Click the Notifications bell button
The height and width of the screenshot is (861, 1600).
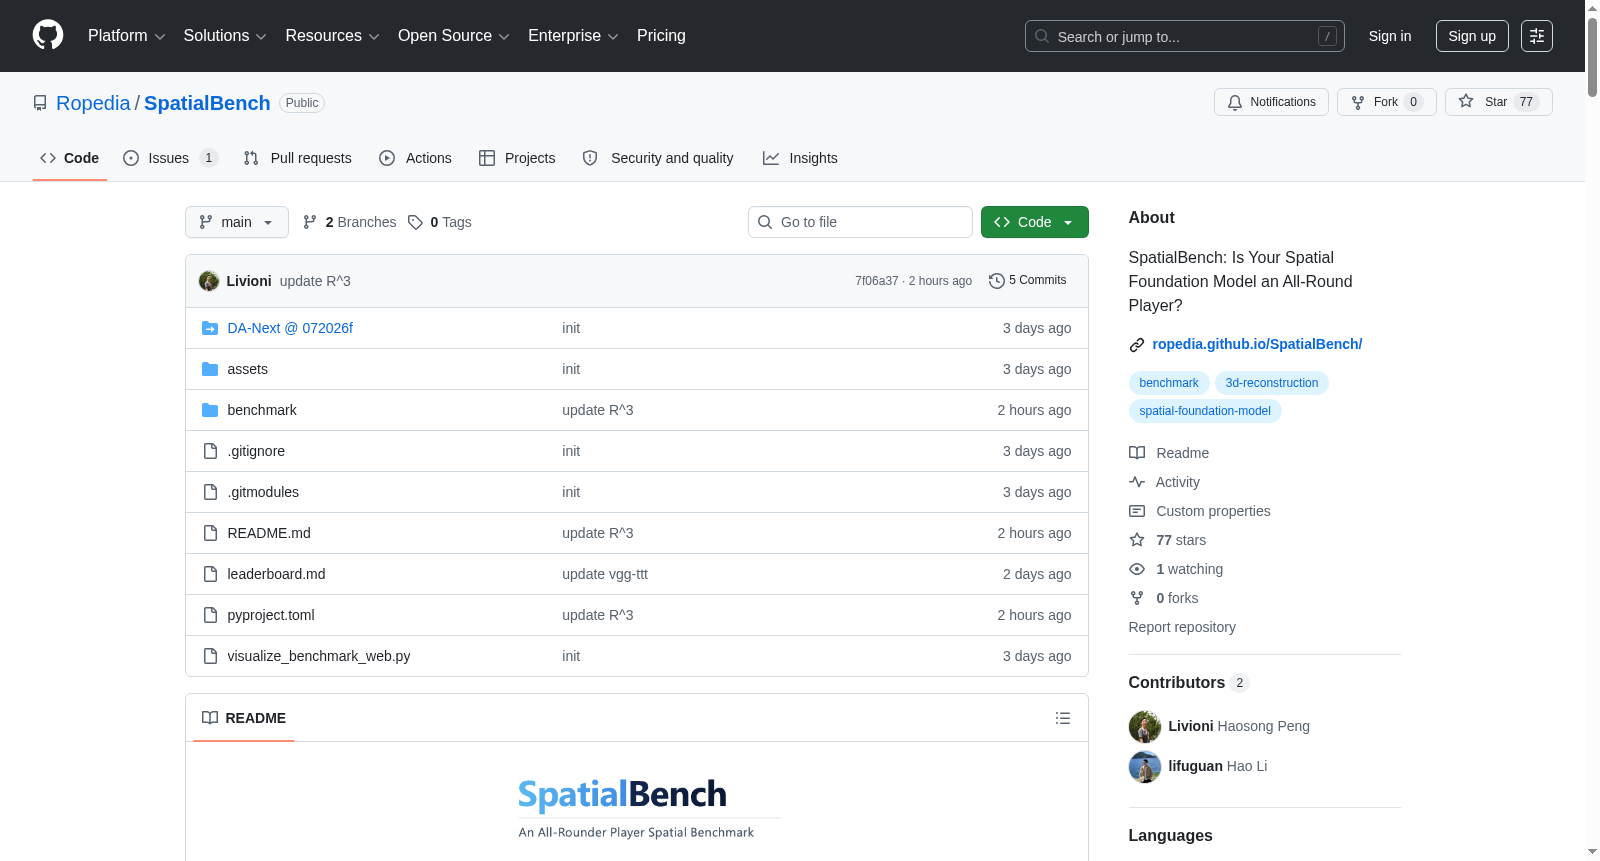point(1271,102)
